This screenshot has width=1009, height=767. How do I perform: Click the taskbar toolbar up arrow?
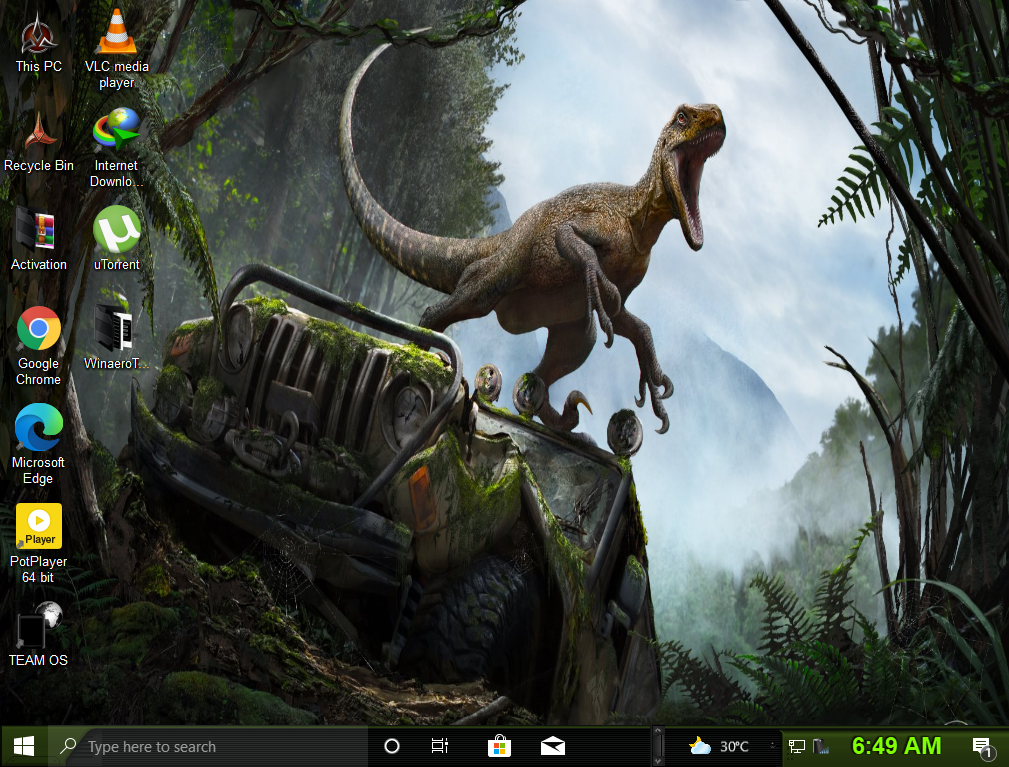click(x=658, y=732)
